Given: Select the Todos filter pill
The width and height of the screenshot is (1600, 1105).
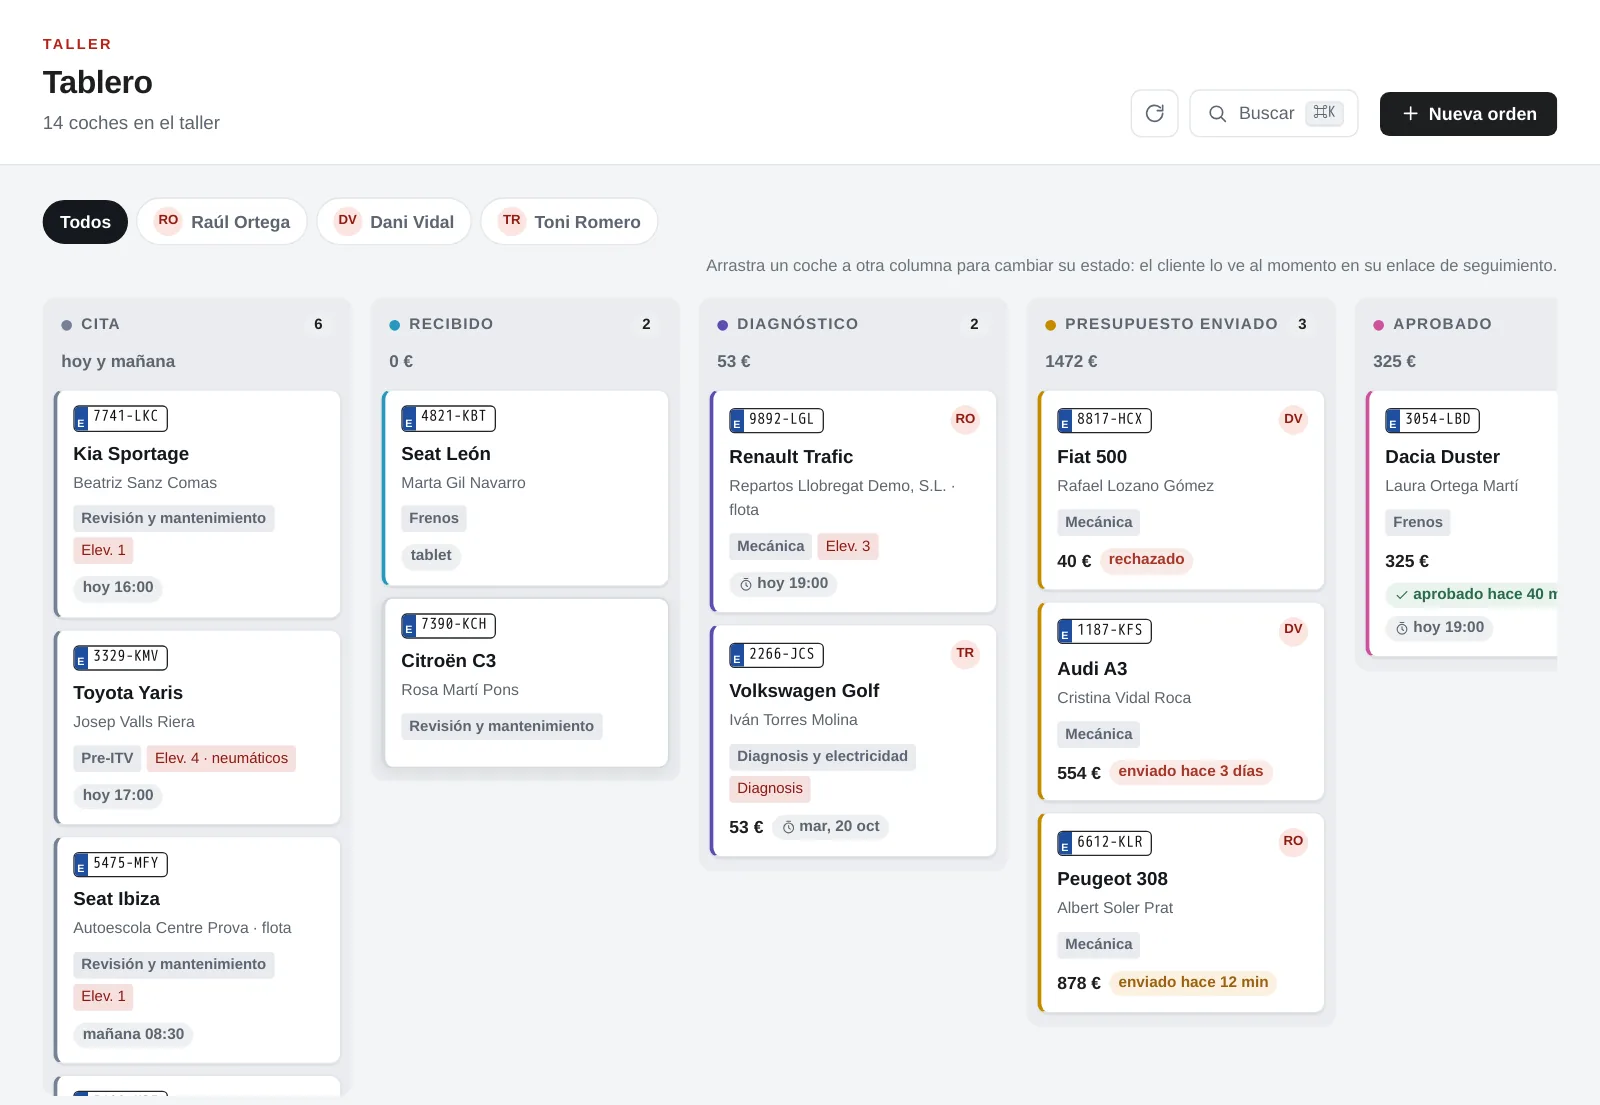Looking at the screenshot, I should (85, 222).
